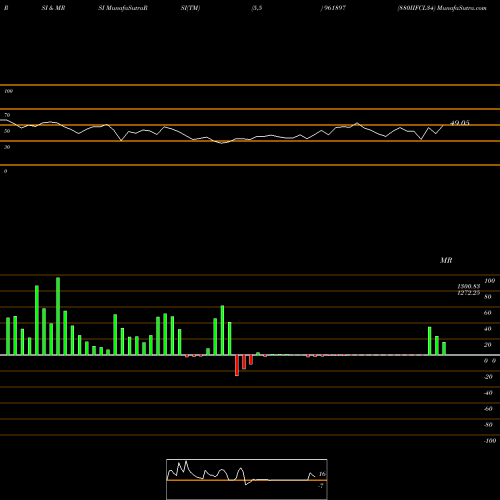Viewport: 500px width, 500px height.
Task: Click the 20 label on MR axis
Action: click(x=488, y=345)
